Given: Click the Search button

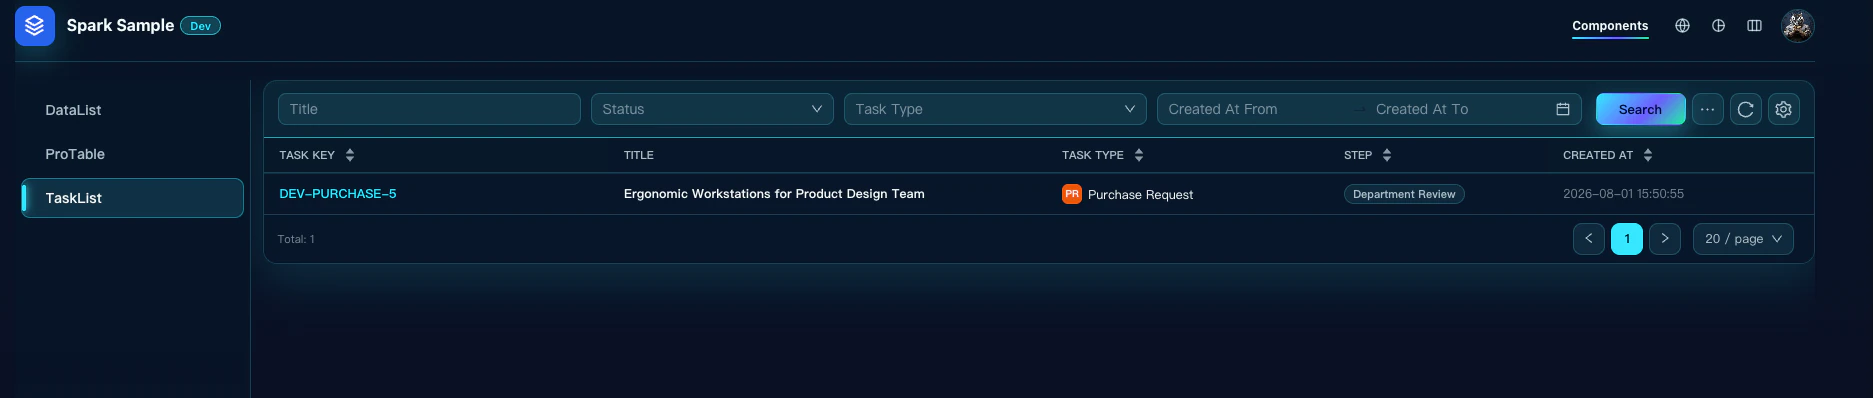Looking at the screenshot, I should (x=1640, y=109).
